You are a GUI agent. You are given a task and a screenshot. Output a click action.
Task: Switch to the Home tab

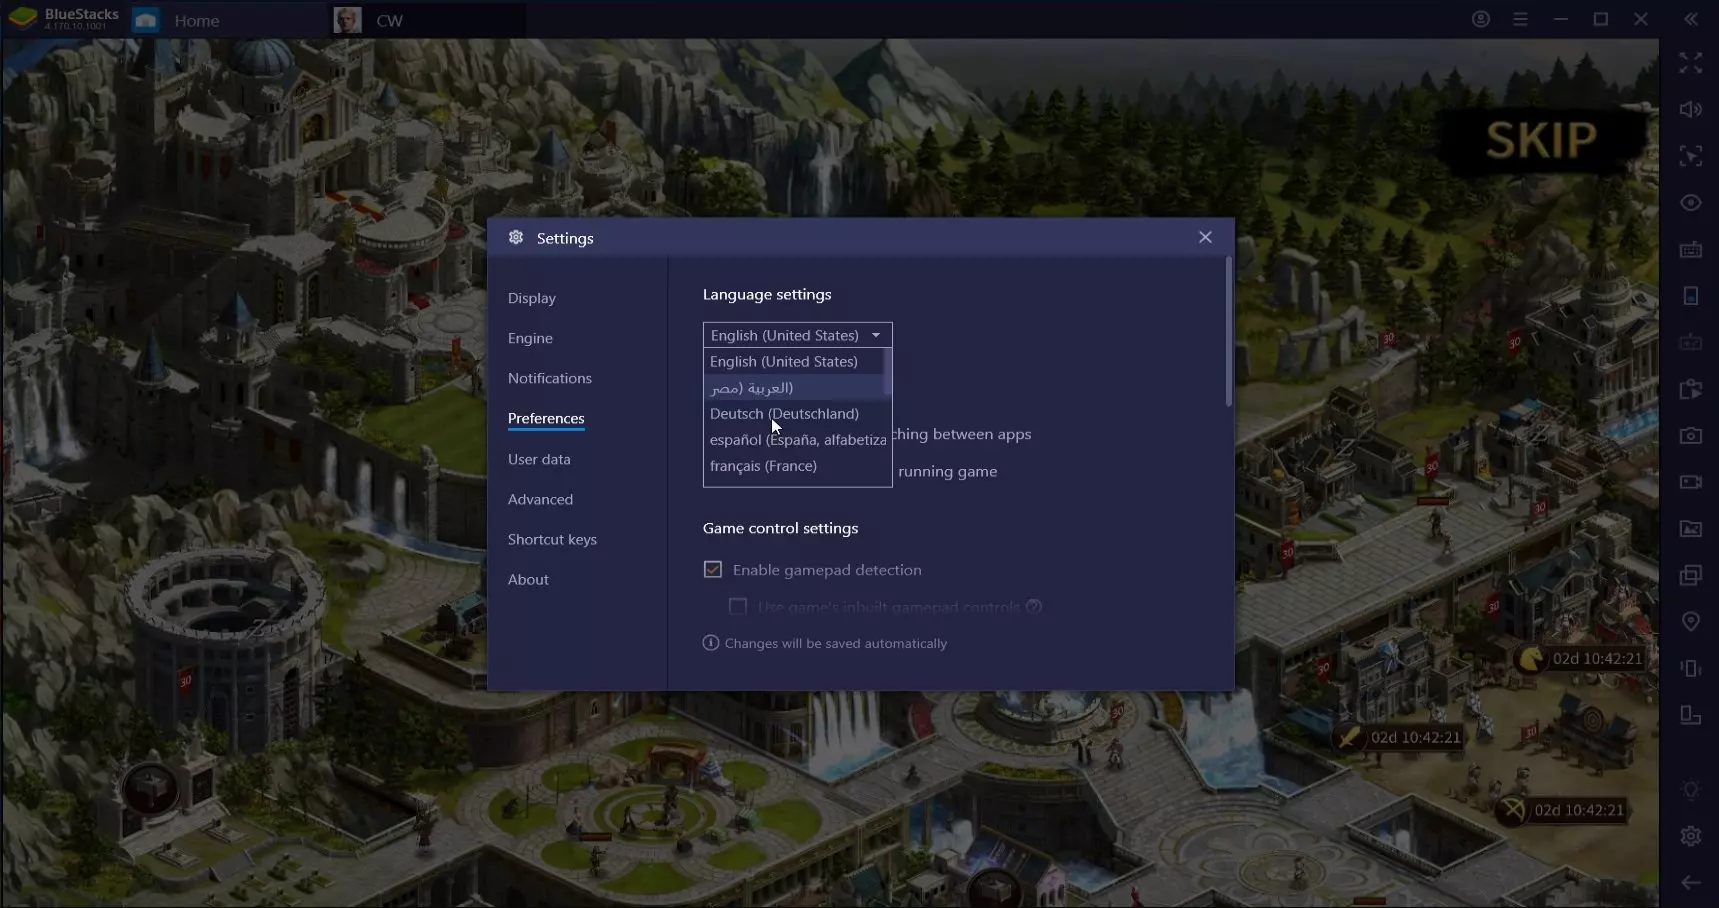[x=196, y=20]
